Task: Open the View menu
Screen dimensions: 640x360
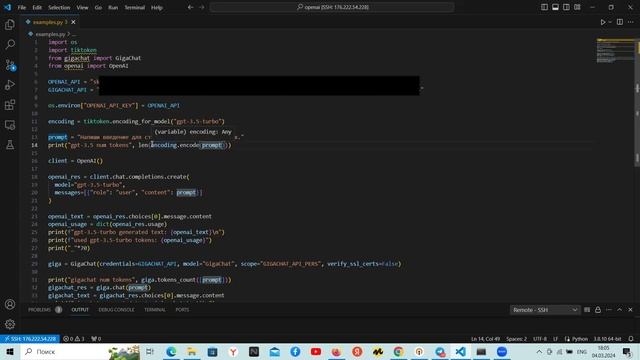Action: [x=82, y=7]
